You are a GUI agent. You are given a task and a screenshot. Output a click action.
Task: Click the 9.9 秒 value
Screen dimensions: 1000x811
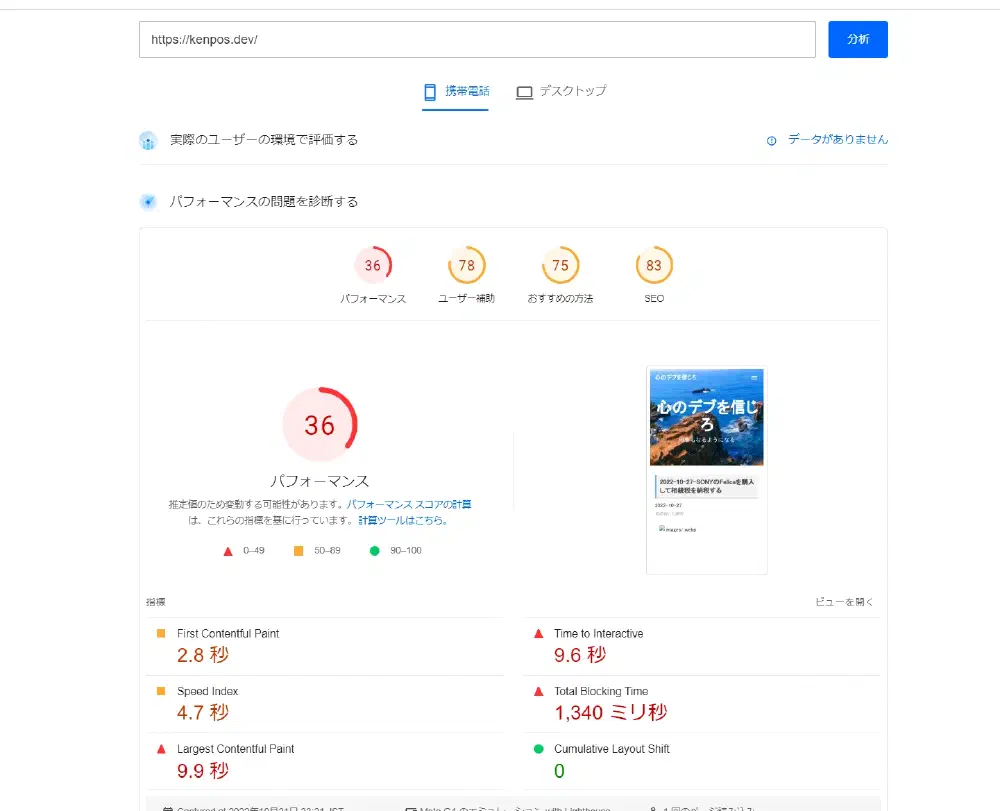click(203, 771)
